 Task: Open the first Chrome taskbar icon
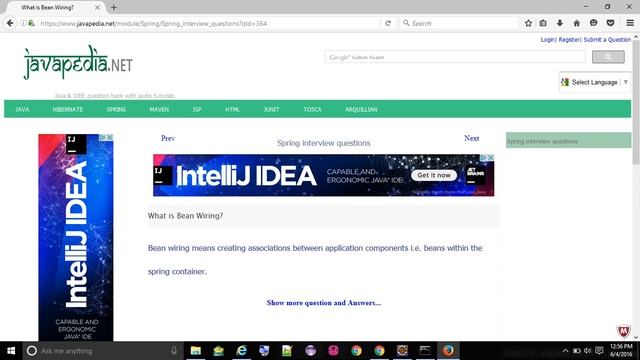[x=356, y=351]
